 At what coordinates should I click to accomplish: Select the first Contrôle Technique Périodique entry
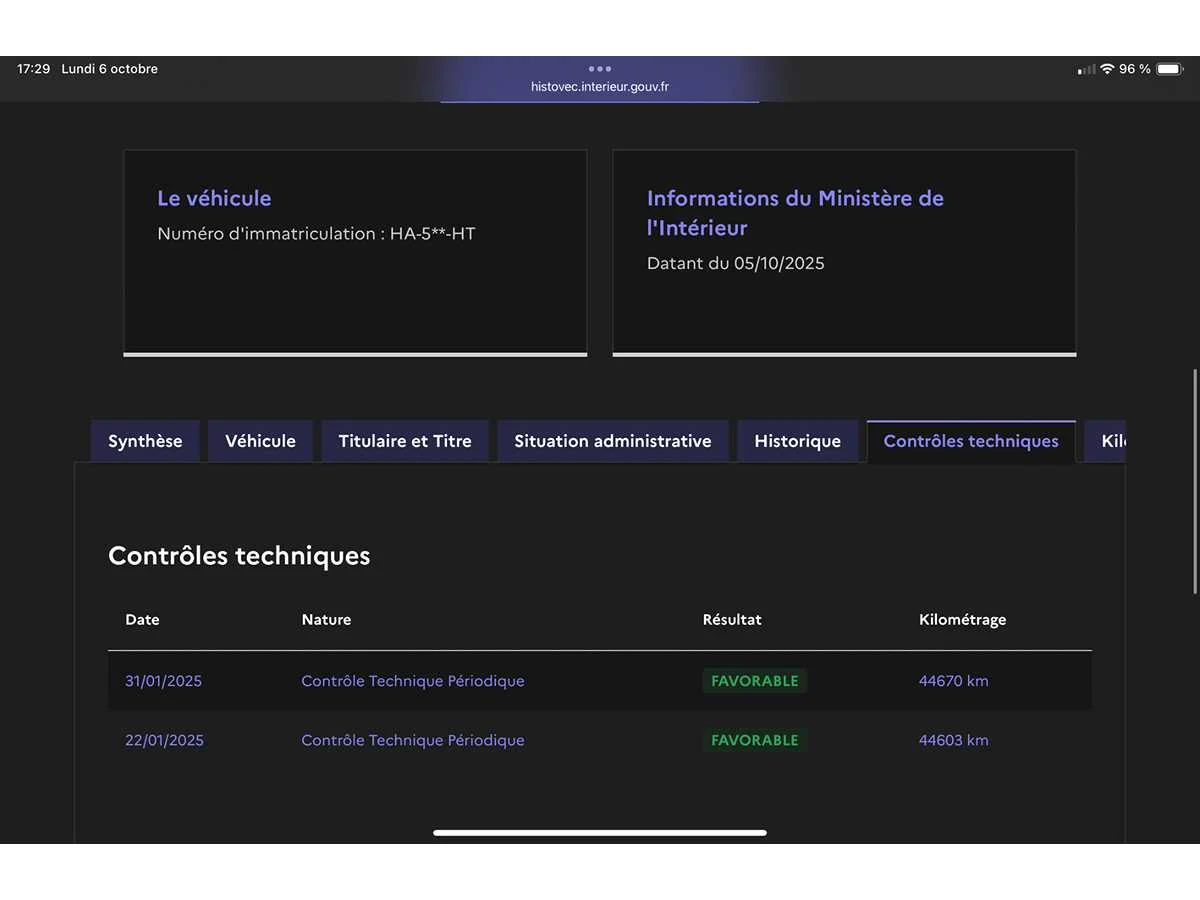point(412,681)
